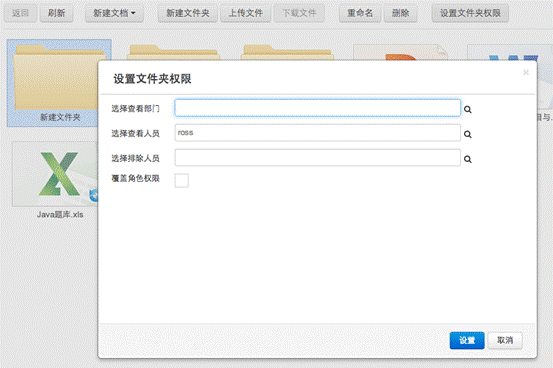This screenshot has width=553, height=368.
Task: Click the 上传文件 button
Action: [x=246, y=13]
